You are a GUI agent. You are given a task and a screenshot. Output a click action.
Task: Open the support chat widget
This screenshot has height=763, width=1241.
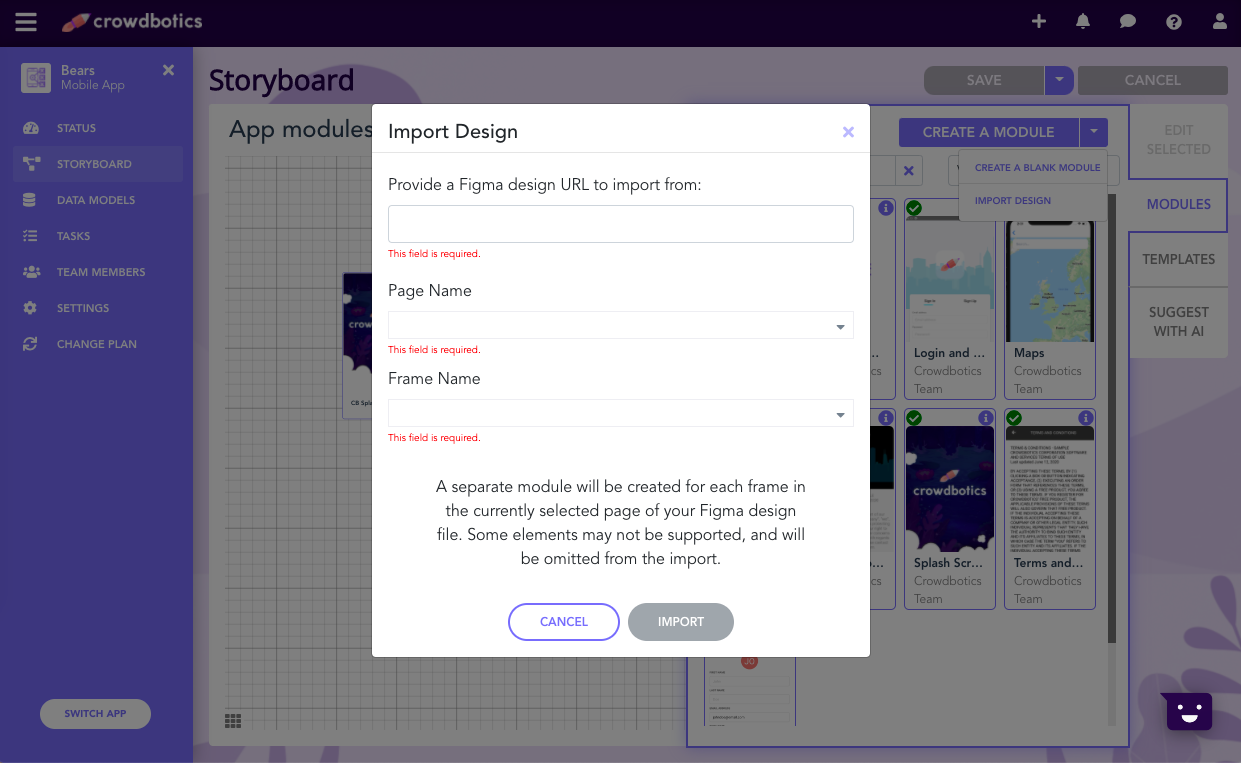tap(1188, 711)
